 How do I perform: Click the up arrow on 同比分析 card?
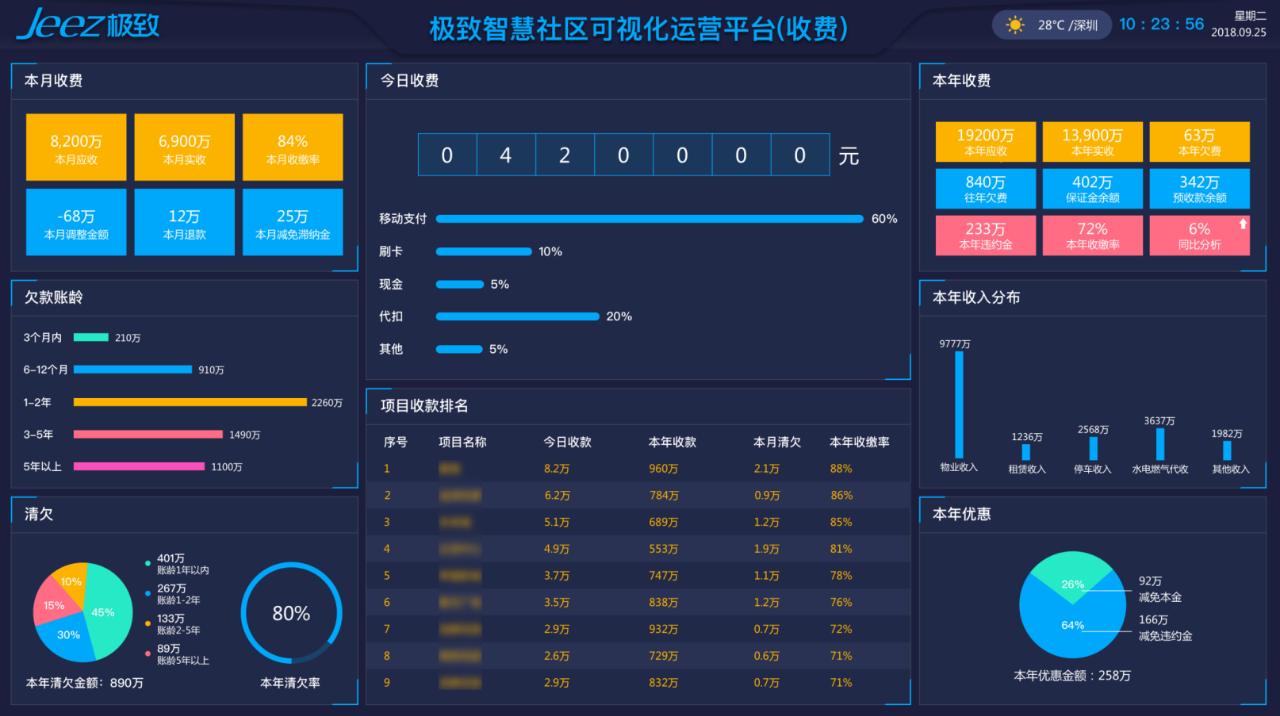click(x=1243, y=224)
